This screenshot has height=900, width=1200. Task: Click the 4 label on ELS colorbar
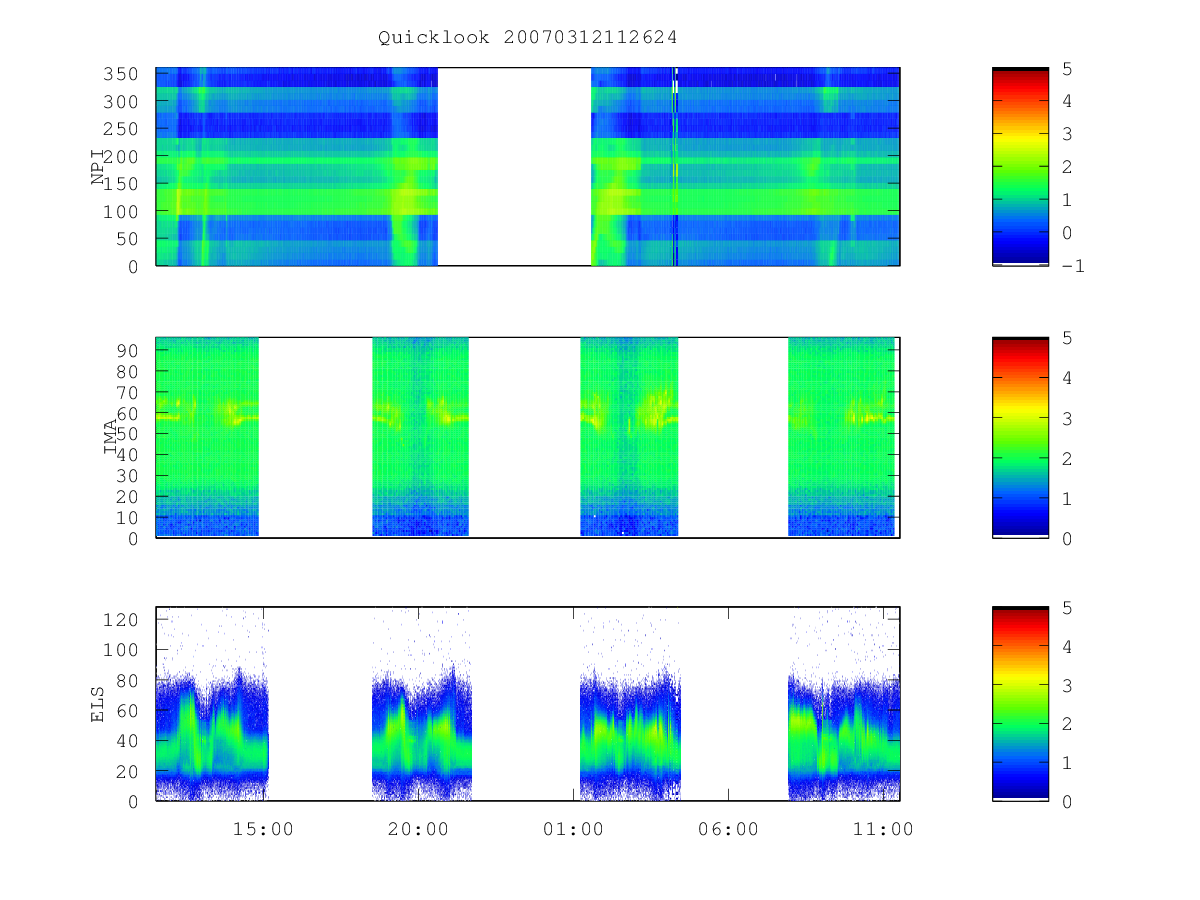(1066, 647)
